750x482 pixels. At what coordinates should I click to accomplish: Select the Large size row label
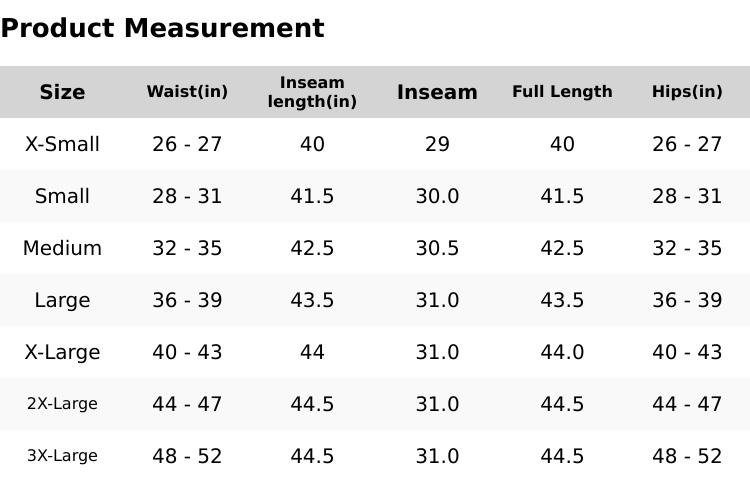click(x=62, y=300)
